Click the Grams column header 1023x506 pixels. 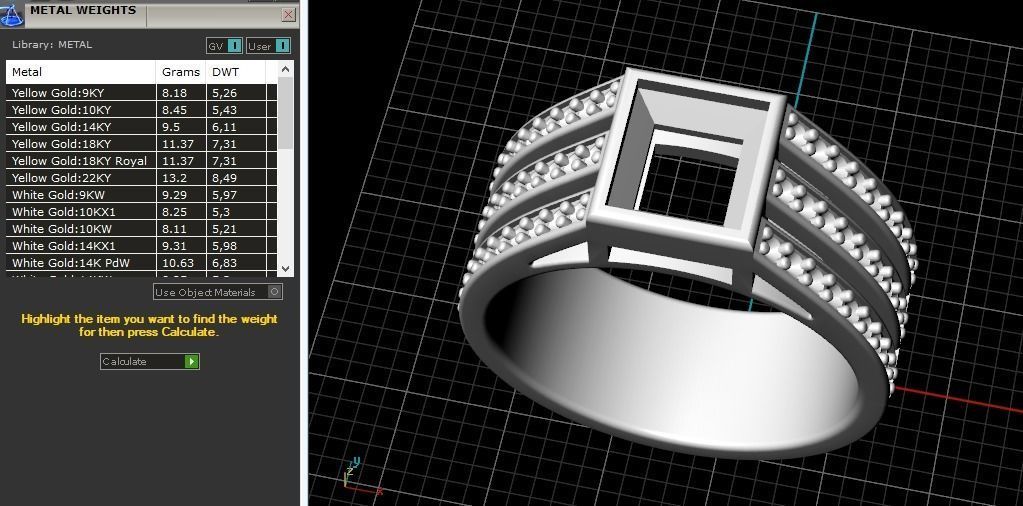tap(181, 72)
